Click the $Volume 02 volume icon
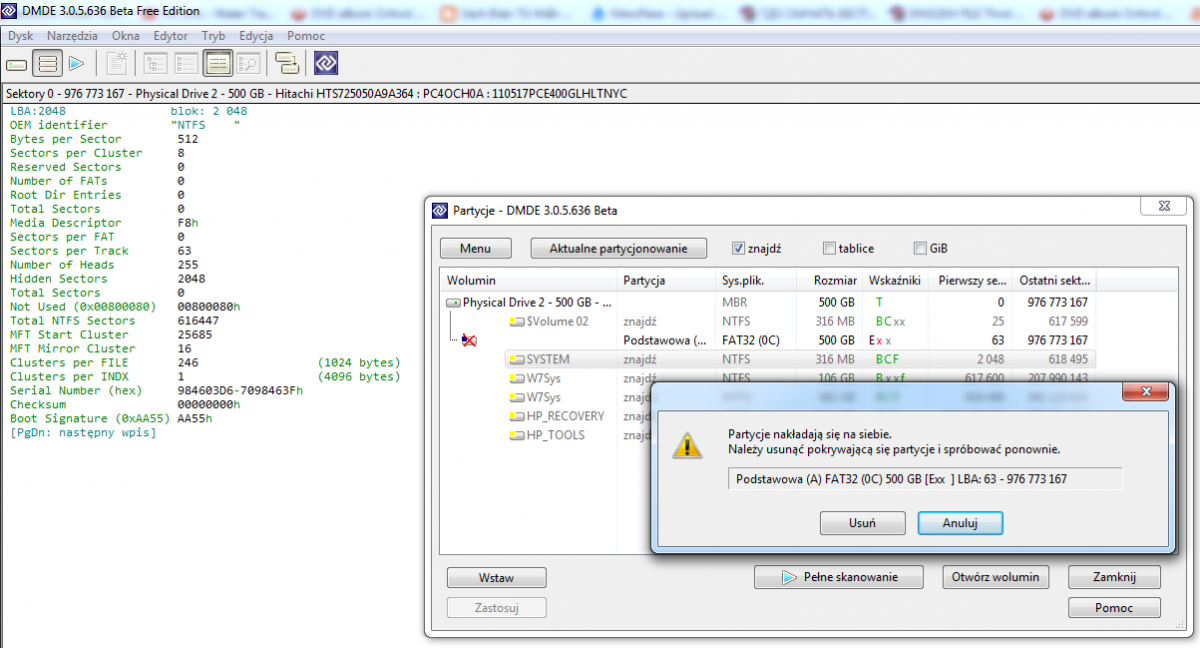 (x=517, y=321)
